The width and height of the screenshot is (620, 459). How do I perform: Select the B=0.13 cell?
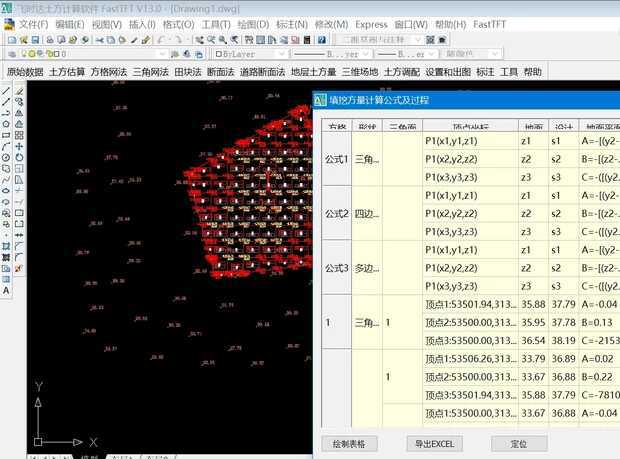pos(599,323)
